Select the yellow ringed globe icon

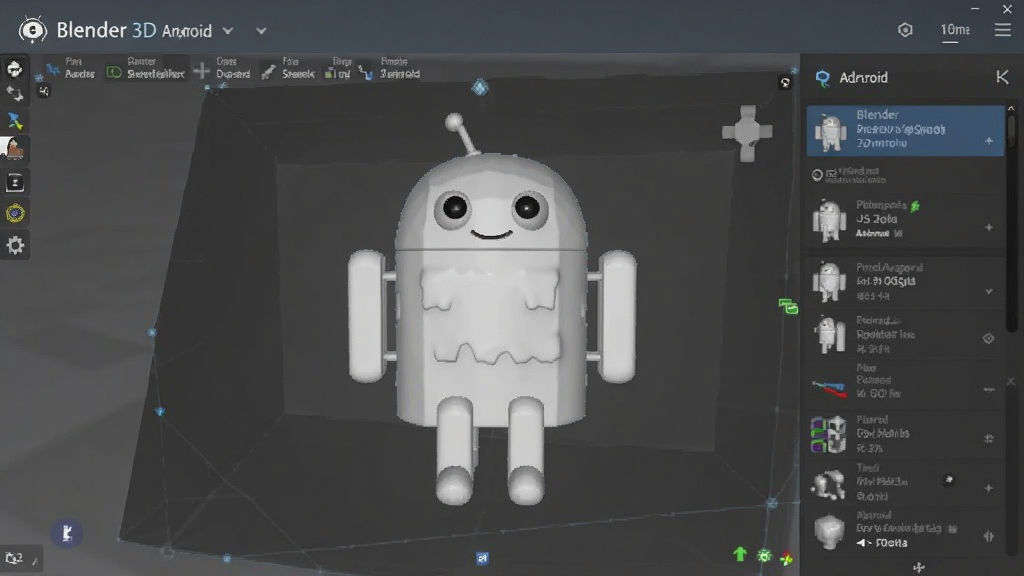click(15, 213)
